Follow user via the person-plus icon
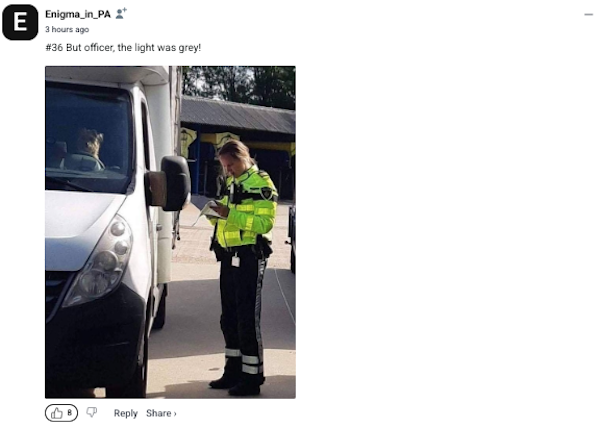600x428 pixels. point(121,14)
